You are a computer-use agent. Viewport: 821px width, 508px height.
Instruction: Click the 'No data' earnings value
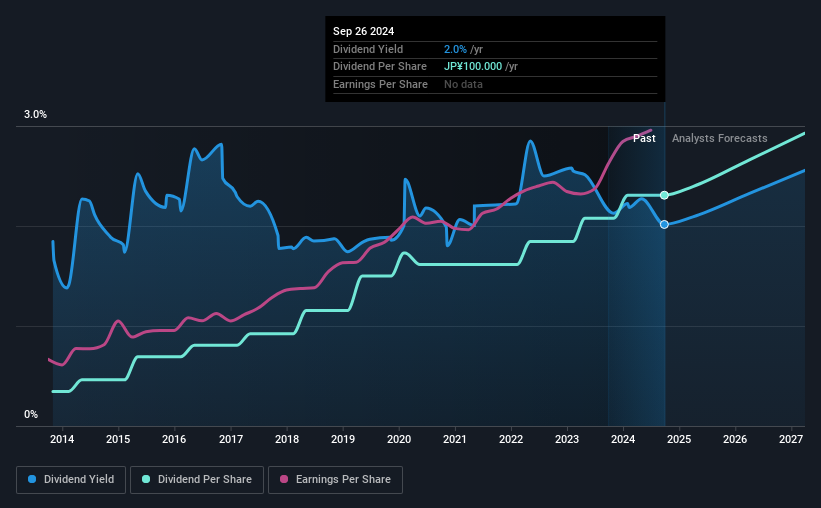[463, 84]
